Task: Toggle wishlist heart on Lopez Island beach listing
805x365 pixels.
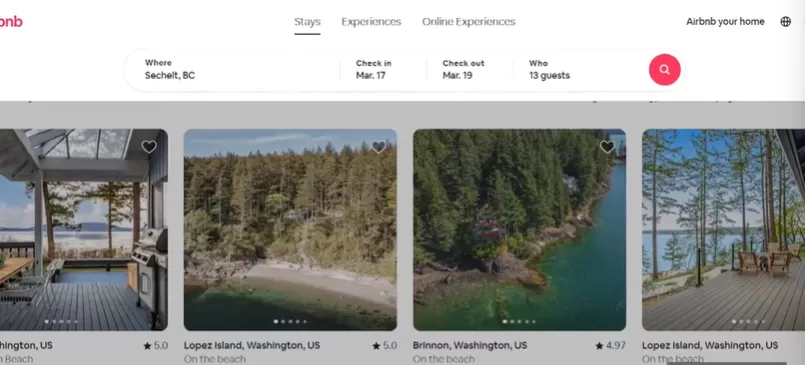Action: (378, 147)
